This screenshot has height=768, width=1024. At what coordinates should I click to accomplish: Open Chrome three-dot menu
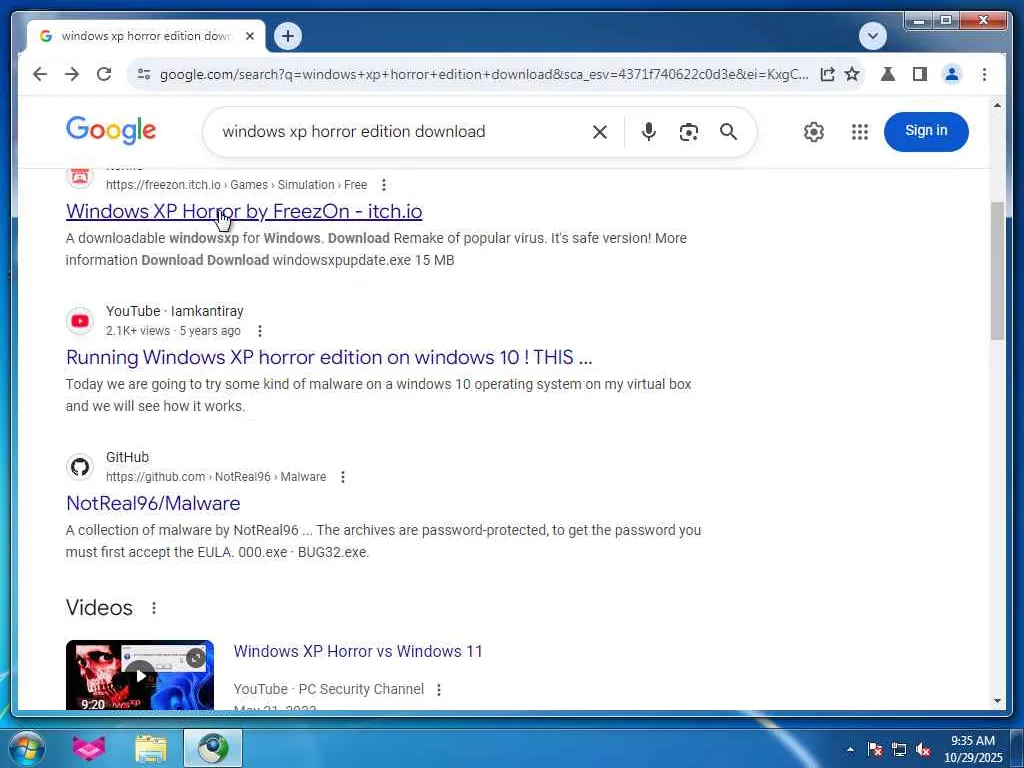[984, 74]
